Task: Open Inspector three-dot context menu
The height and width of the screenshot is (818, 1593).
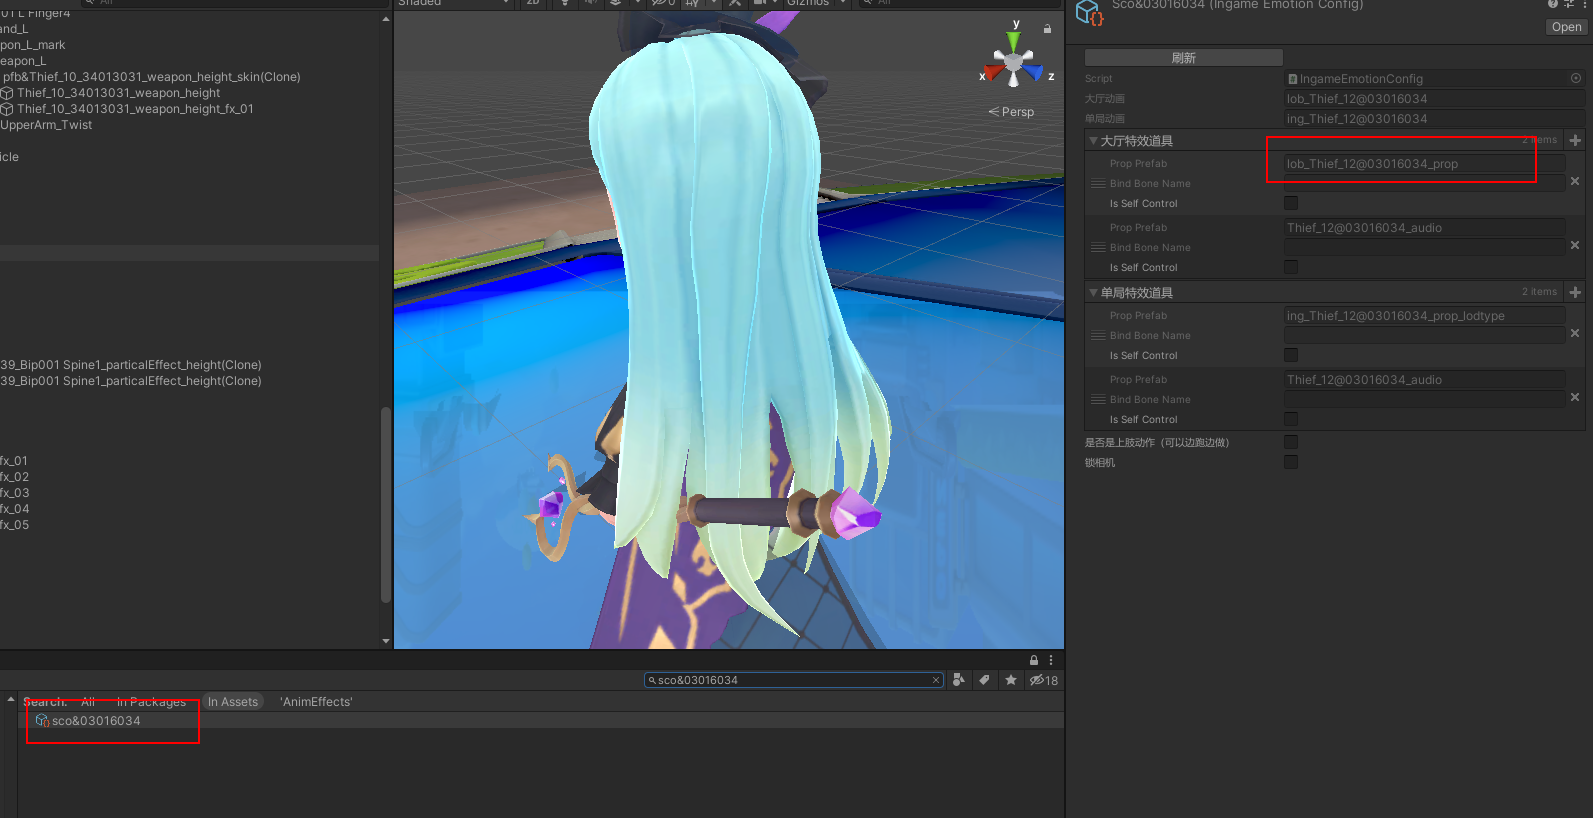Action: pos(1586,4)
